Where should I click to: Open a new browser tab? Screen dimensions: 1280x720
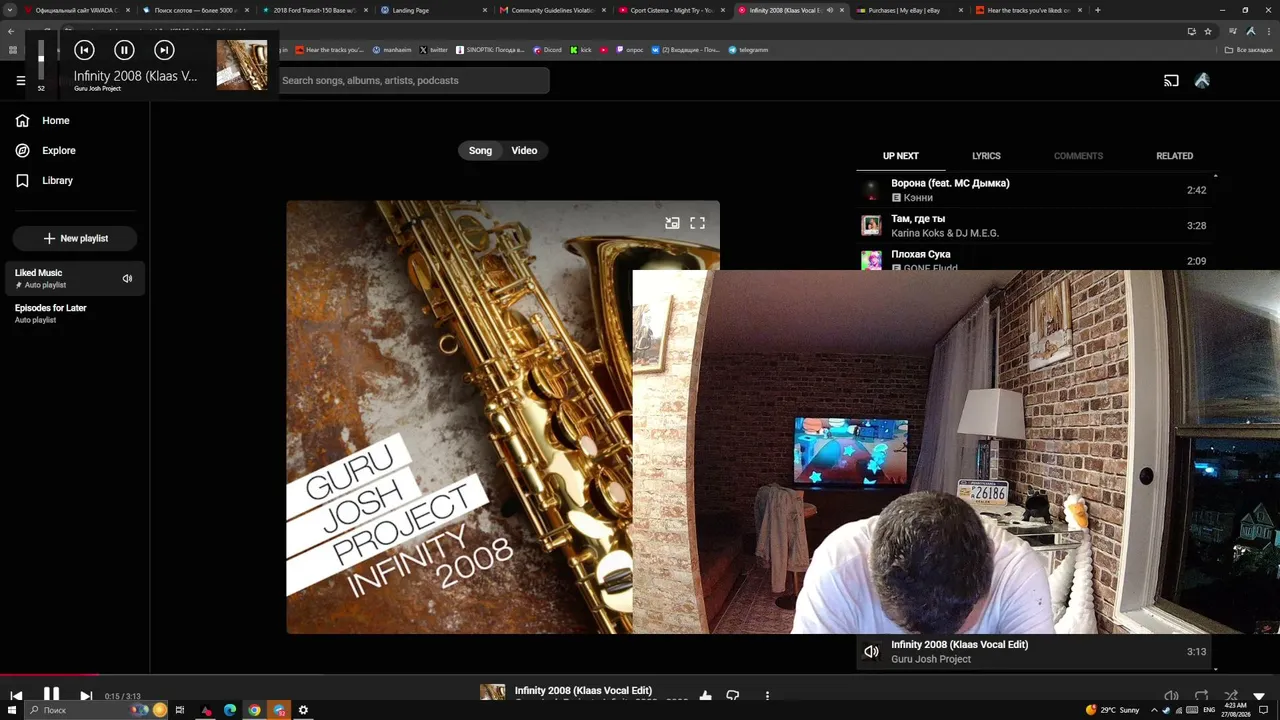point(1097,10)
